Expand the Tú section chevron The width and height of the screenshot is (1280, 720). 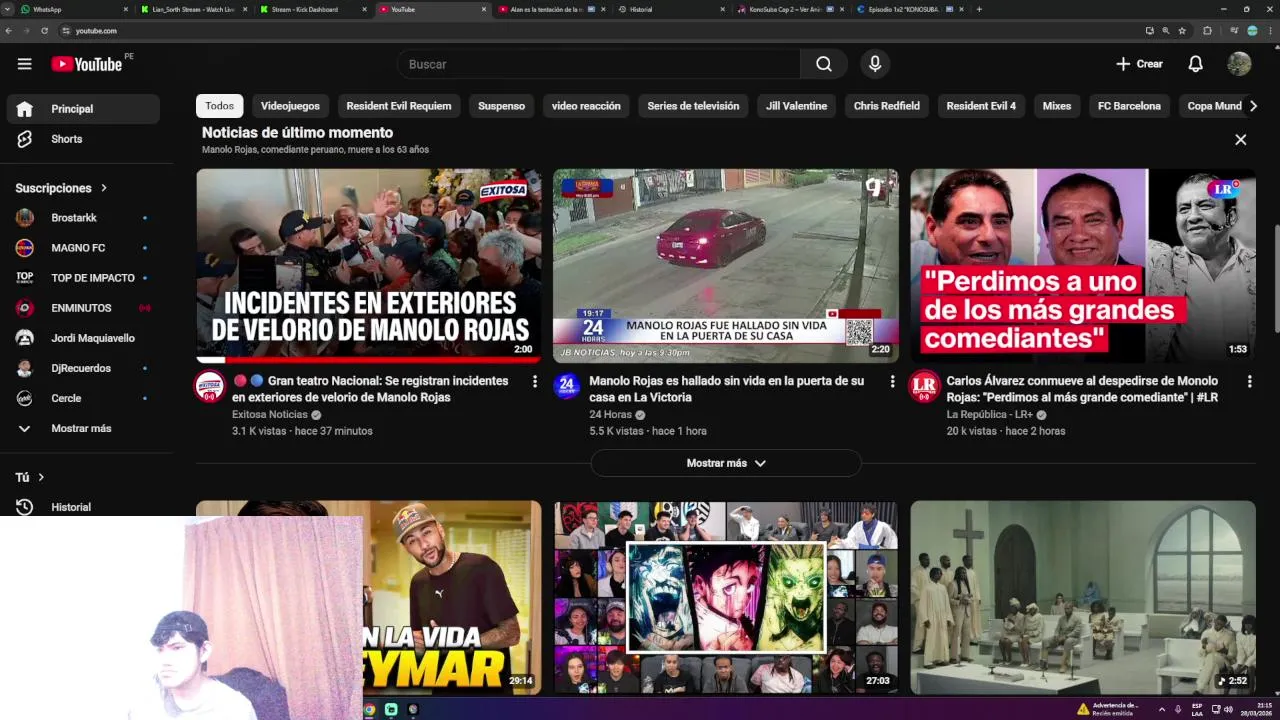coord(41,478)
